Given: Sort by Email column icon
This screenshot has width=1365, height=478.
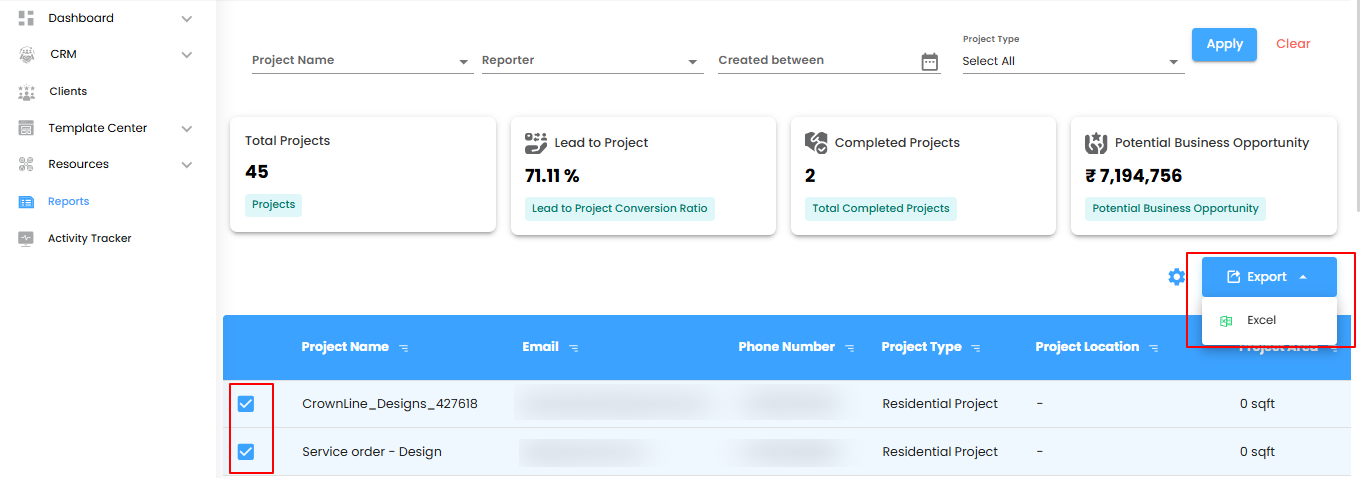Looking at the screenshot, I should pos(574,348).
